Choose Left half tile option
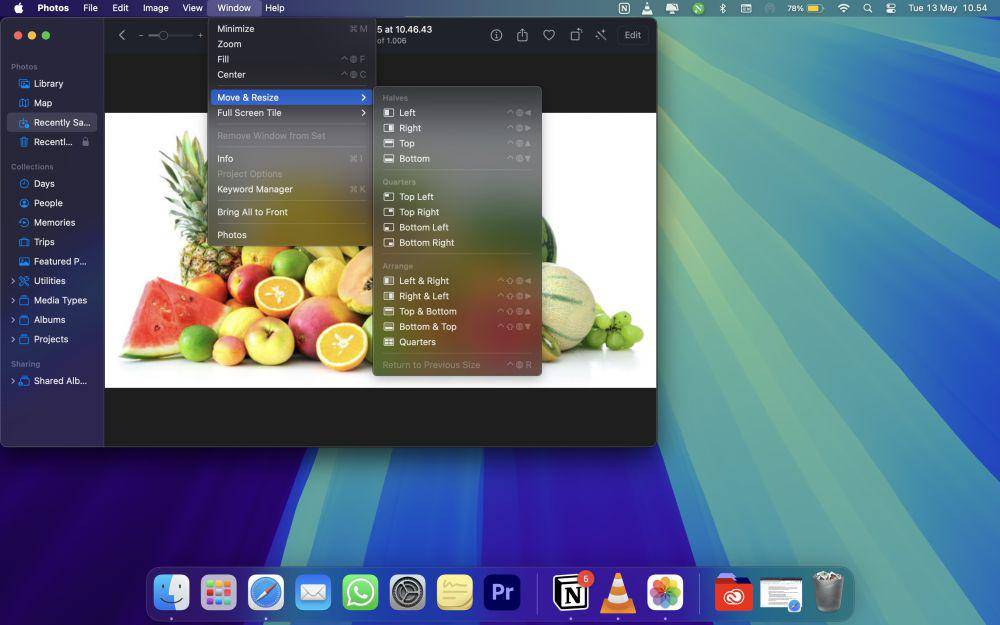 tap(457, 113)
